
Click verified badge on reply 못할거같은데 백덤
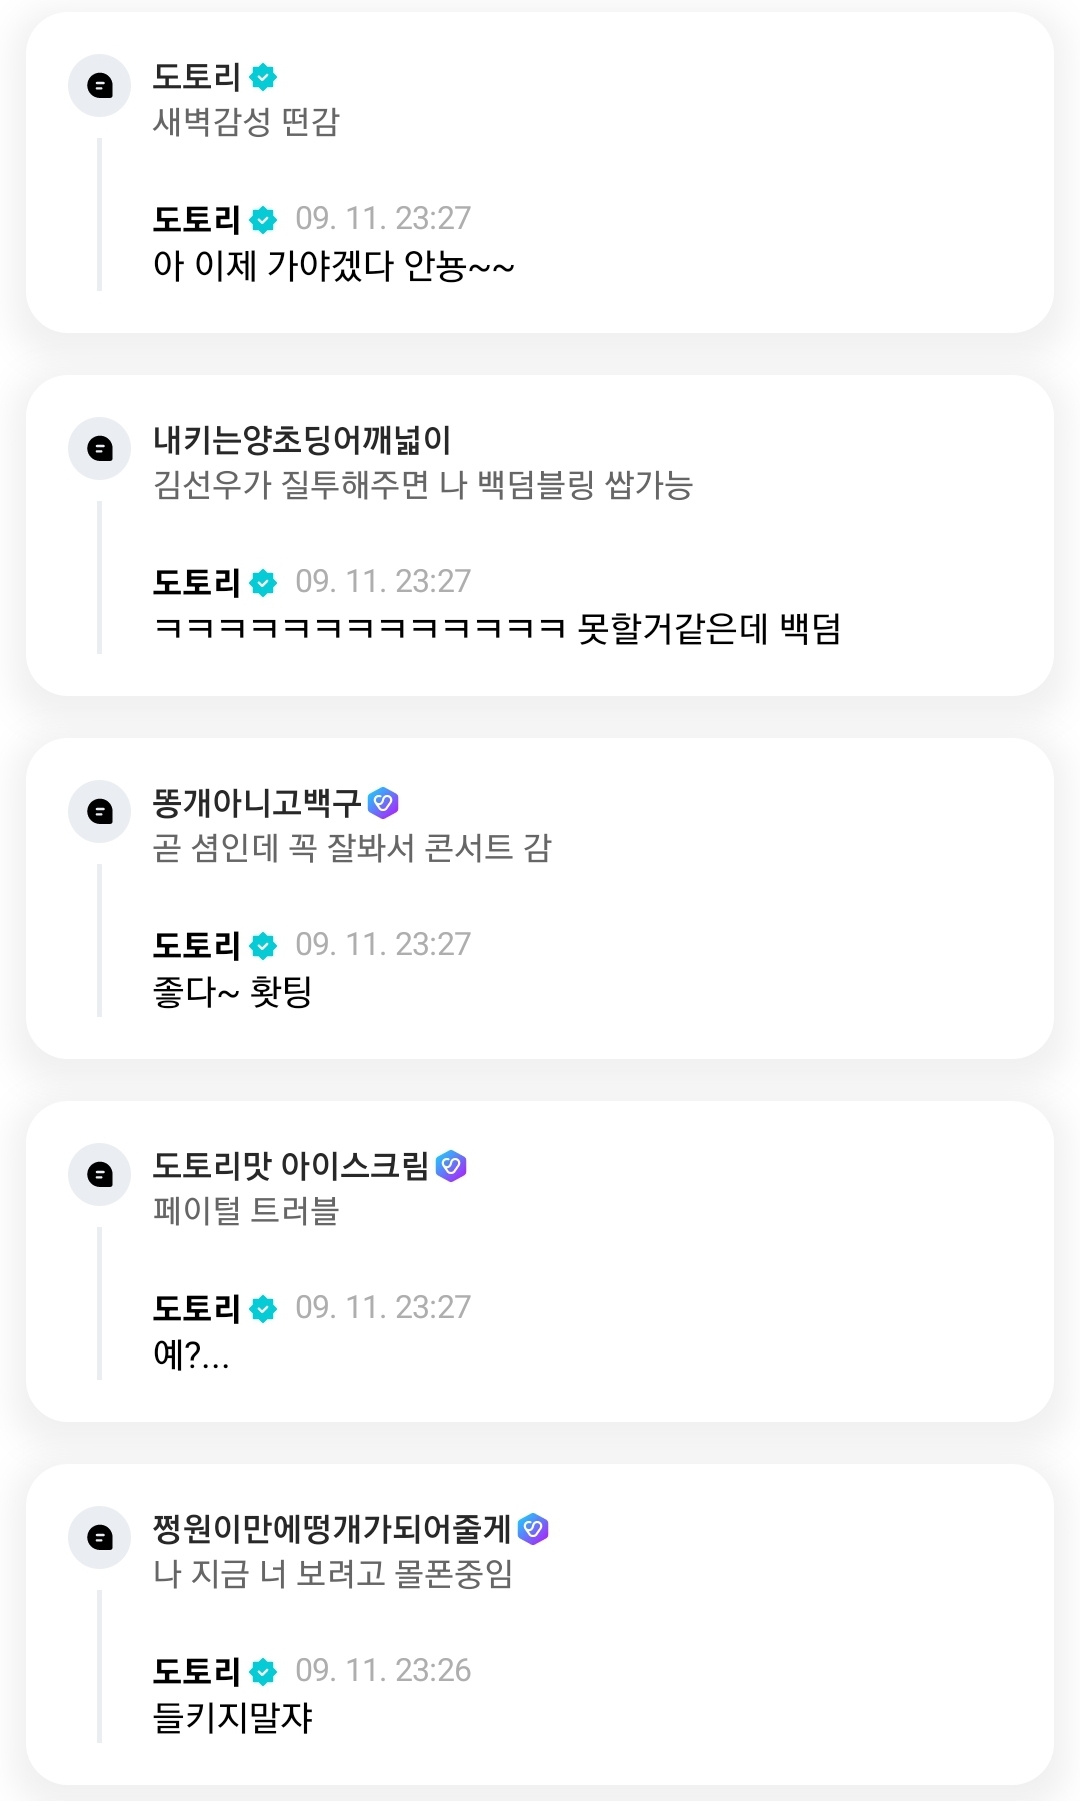click(263, 582)
